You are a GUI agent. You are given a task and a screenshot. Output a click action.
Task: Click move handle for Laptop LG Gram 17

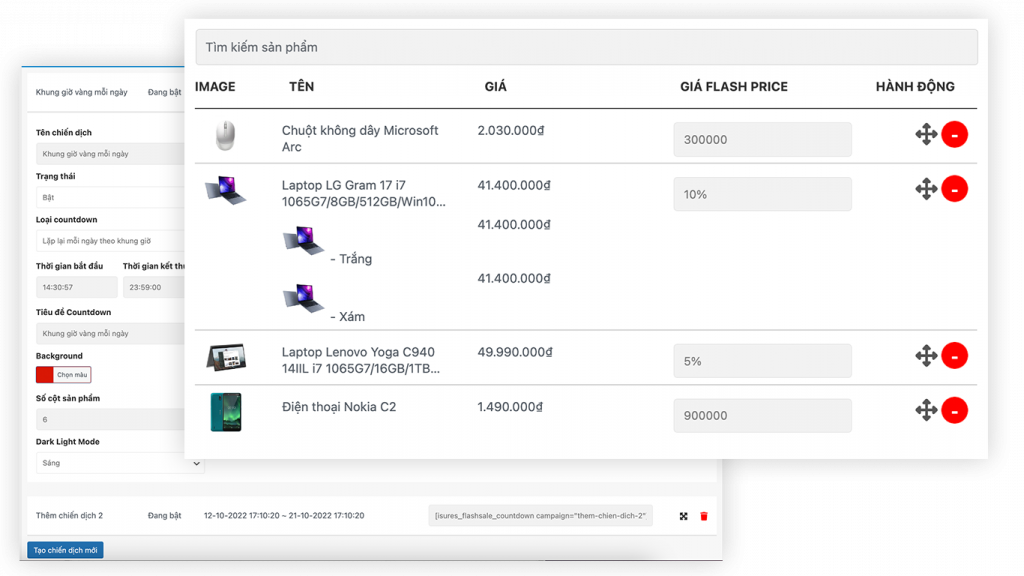tap(926, 188)
